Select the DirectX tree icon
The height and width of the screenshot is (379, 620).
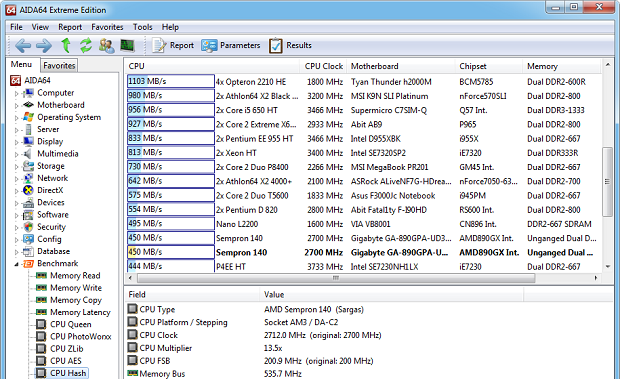pyautogui.click(x=28, y=190)
